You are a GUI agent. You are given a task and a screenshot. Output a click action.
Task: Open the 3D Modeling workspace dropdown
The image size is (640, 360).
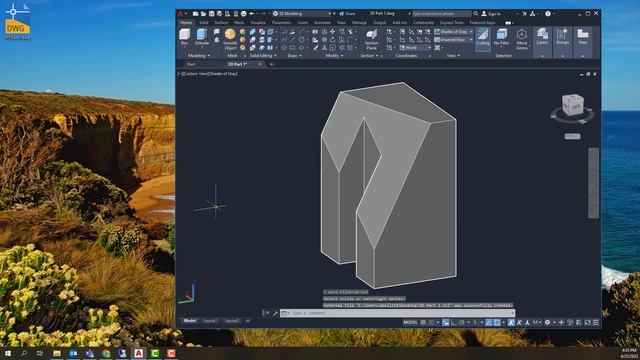click(302, 13)
